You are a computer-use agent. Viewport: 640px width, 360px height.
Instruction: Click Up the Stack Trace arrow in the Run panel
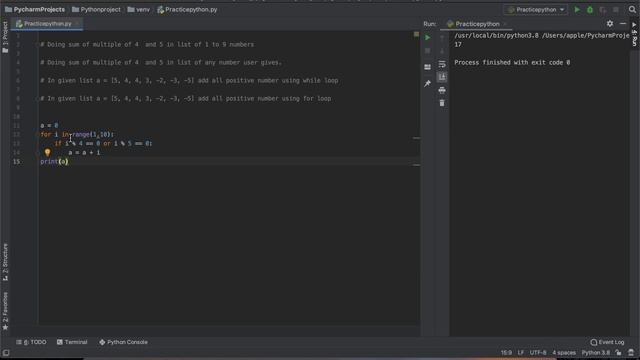click(442, 38)
